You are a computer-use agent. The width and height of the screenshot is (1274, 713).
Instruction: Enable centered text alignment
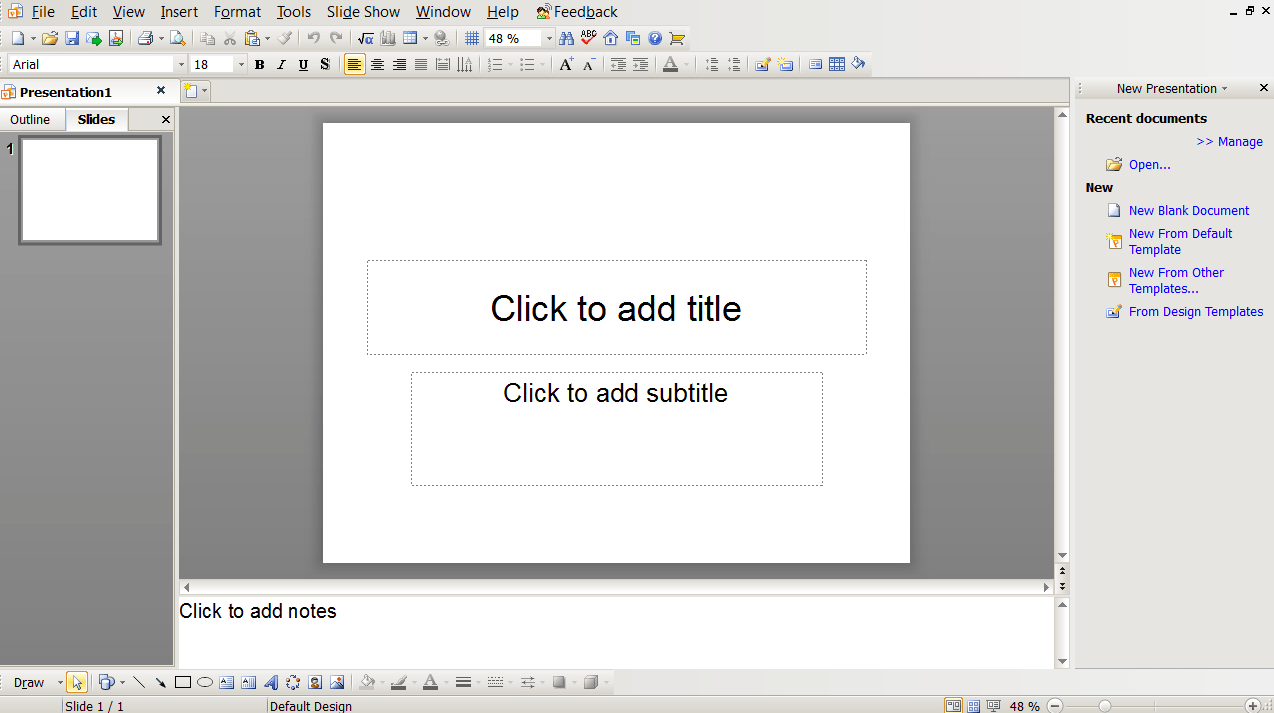tap(377, 64)
